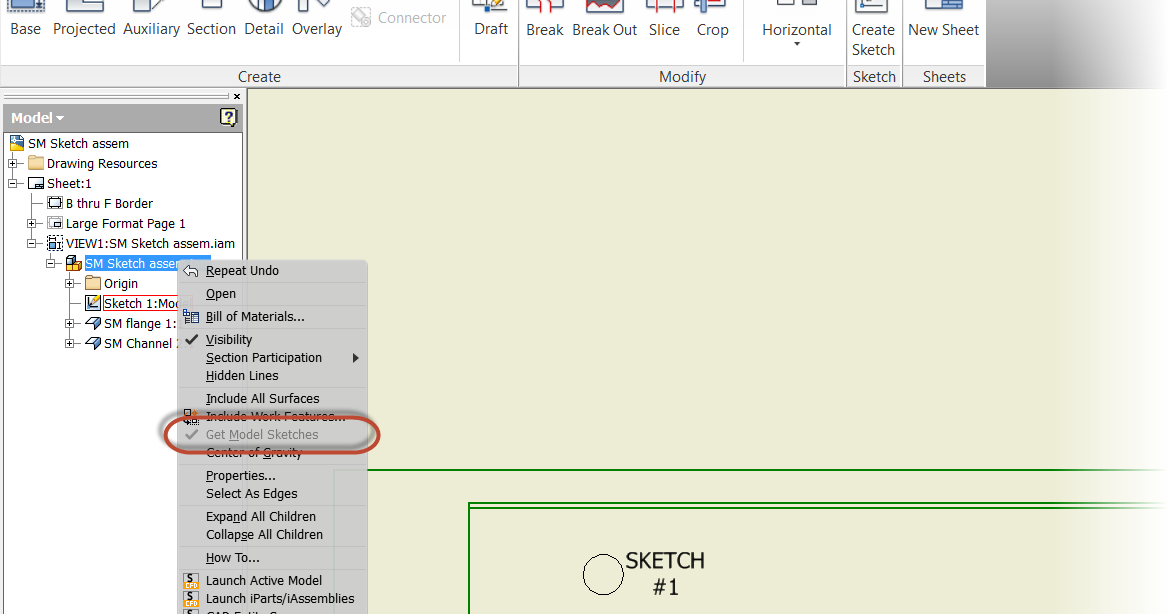Image resolution: width=1168 pixels, height=614 pixels.
Task: Select the Auxiliary view tool
Action: tap(151, 20)
